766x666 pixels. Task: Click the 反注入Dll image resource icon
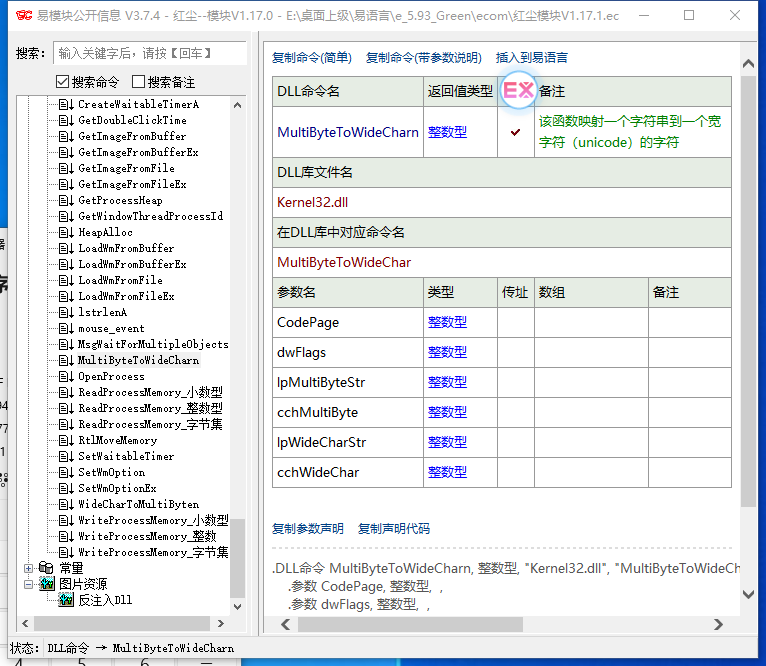tap(66, 600)
